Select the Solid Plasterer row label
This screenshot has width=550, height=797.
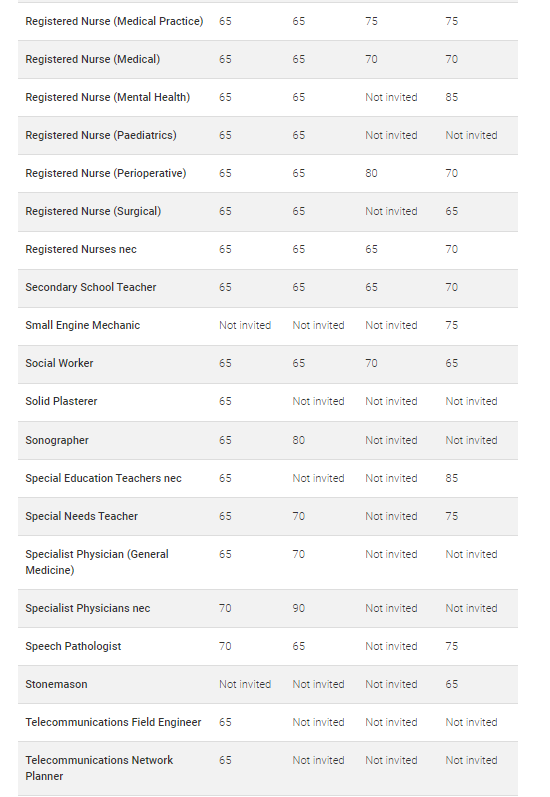pos(62,402)
